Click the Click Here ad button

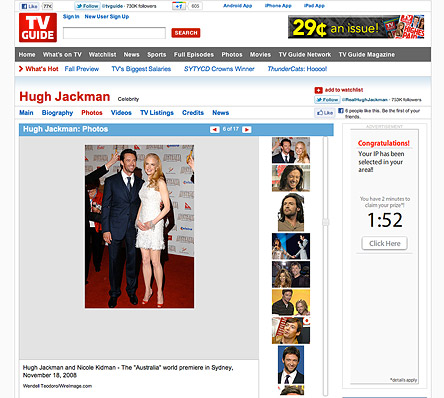point(384,243)
